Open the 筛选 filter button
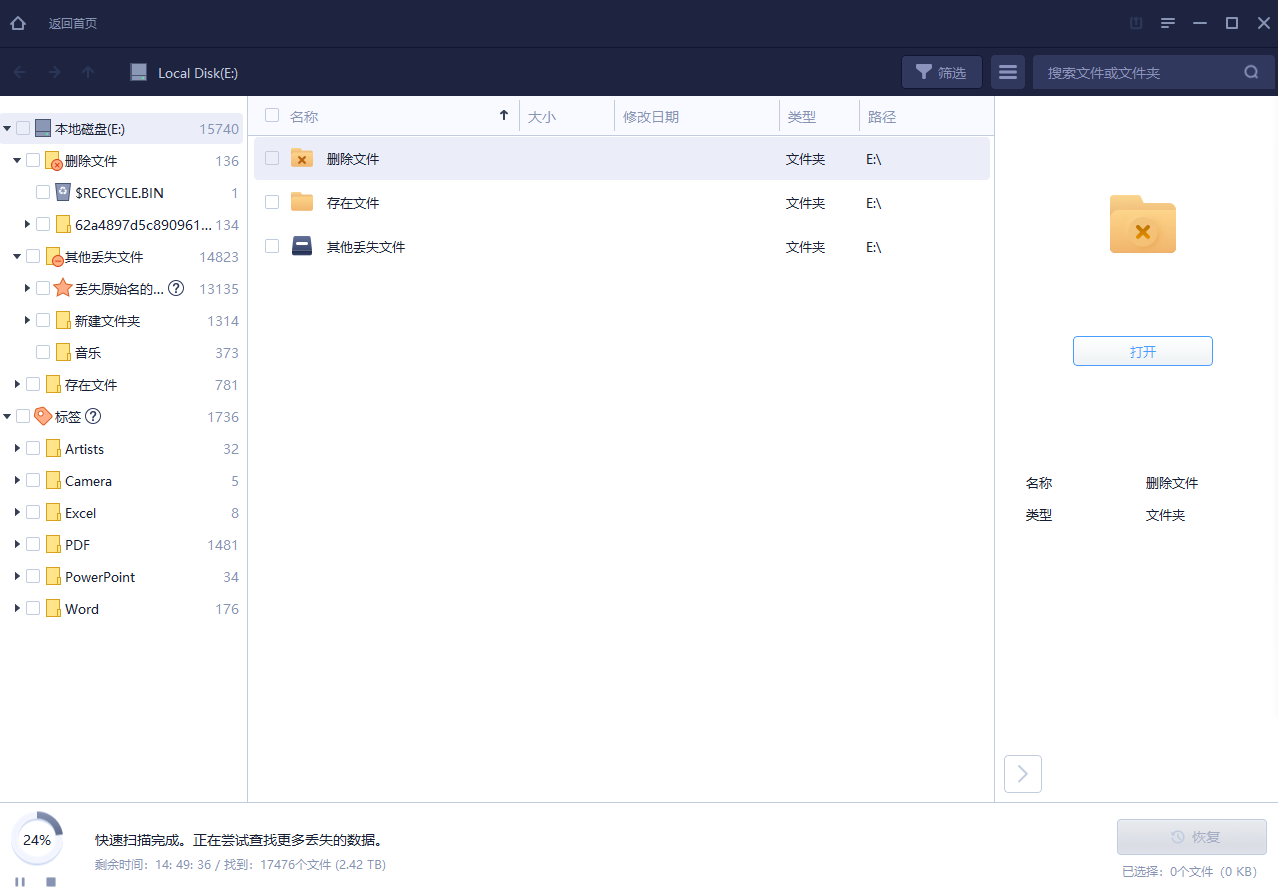The image size is (1278, 892). pos(942,72)
